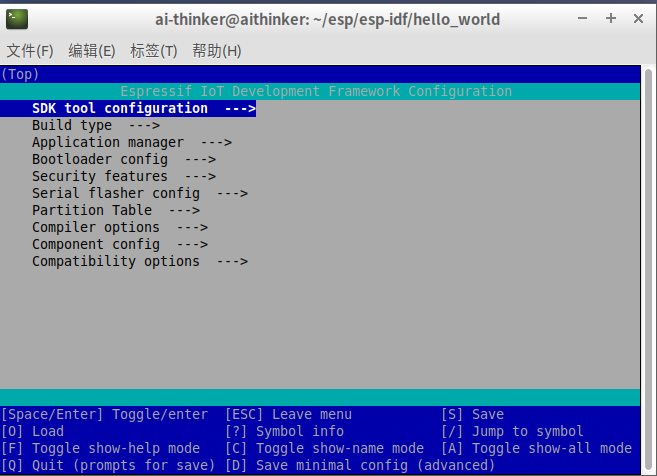The height and width of the screenshot is (476, 657).
Task: Click the [?] Symbol info hint
Action: [285, 431]
